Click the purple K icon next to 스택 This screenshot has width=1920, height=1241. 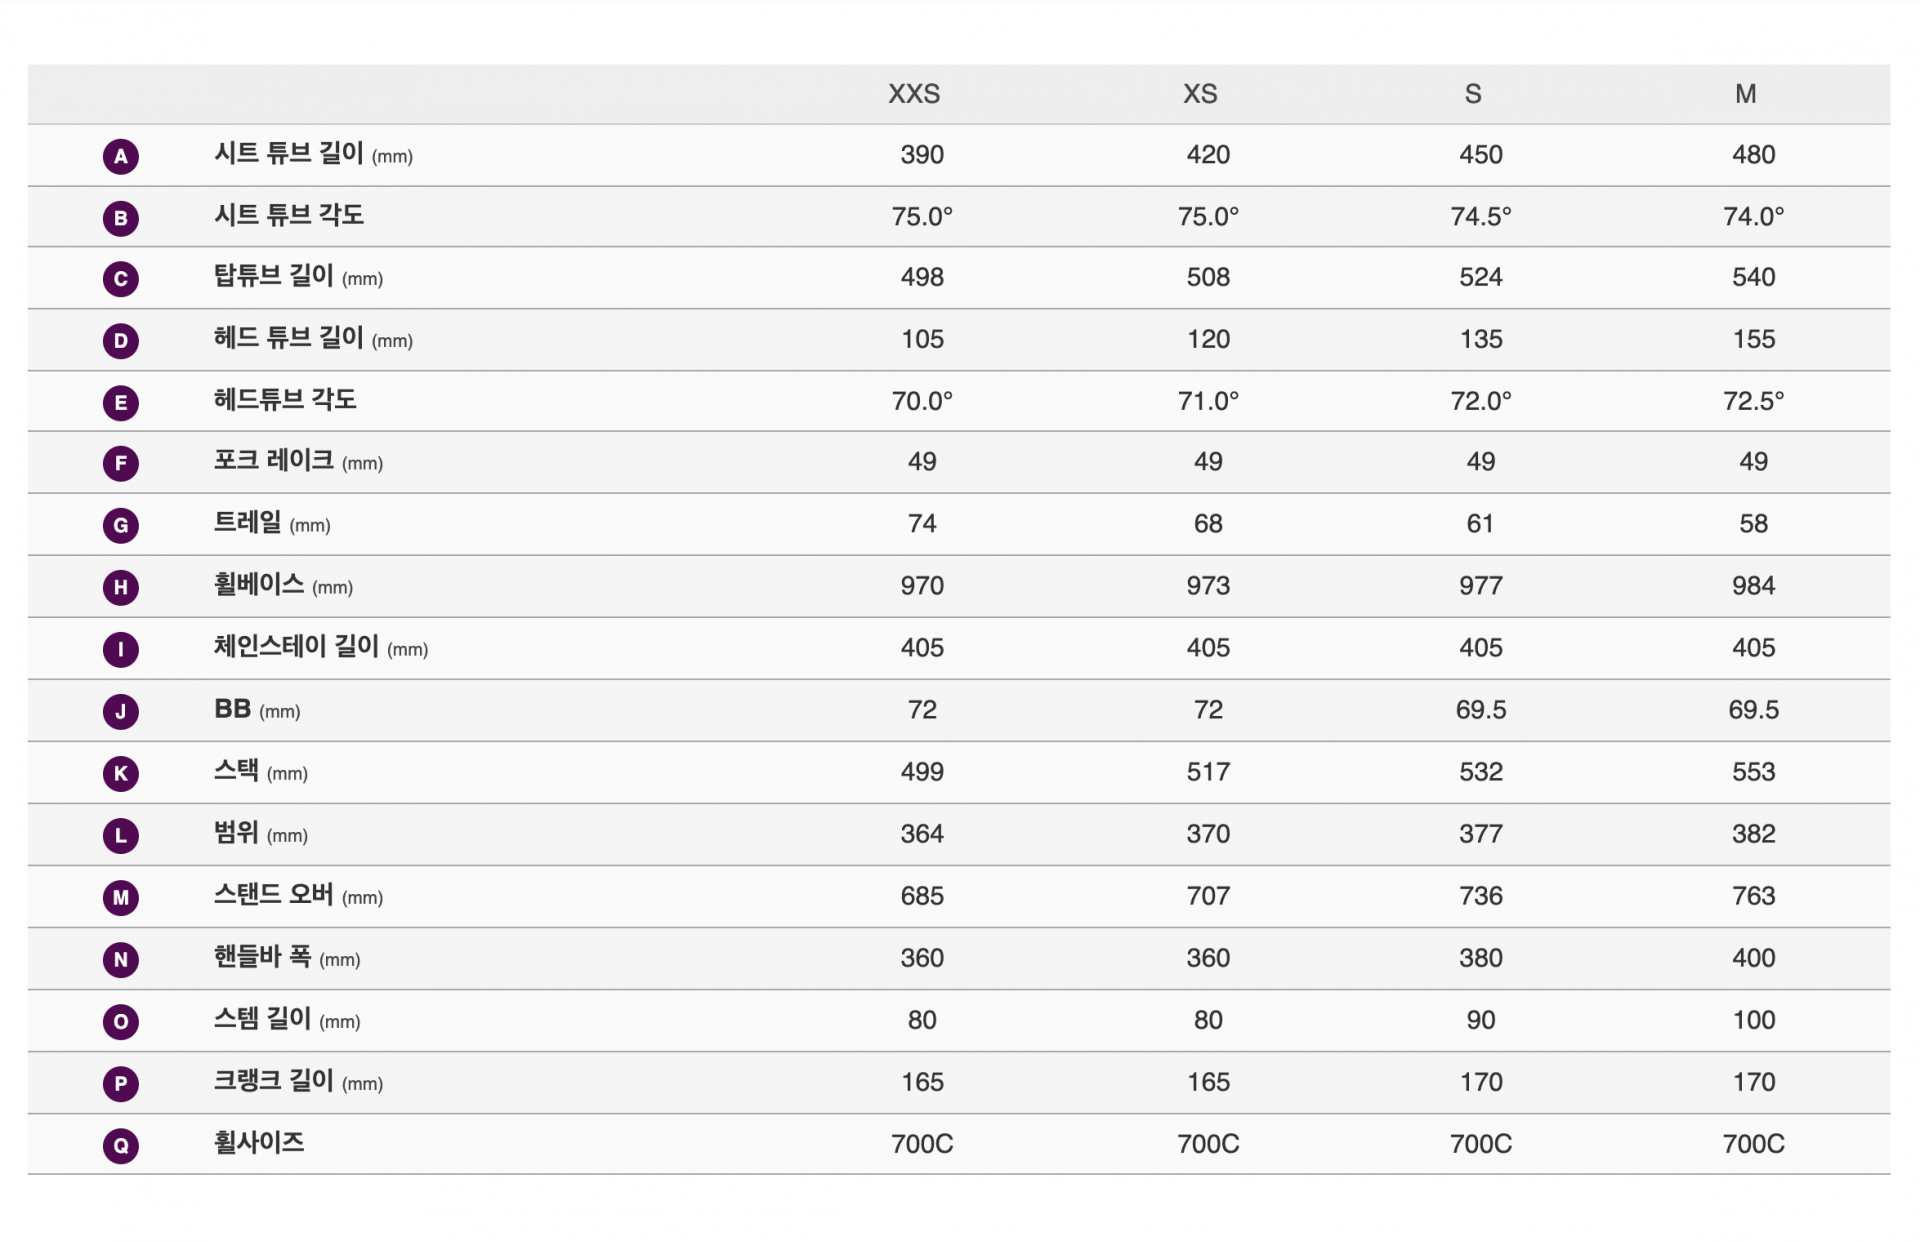click(121, 773)
